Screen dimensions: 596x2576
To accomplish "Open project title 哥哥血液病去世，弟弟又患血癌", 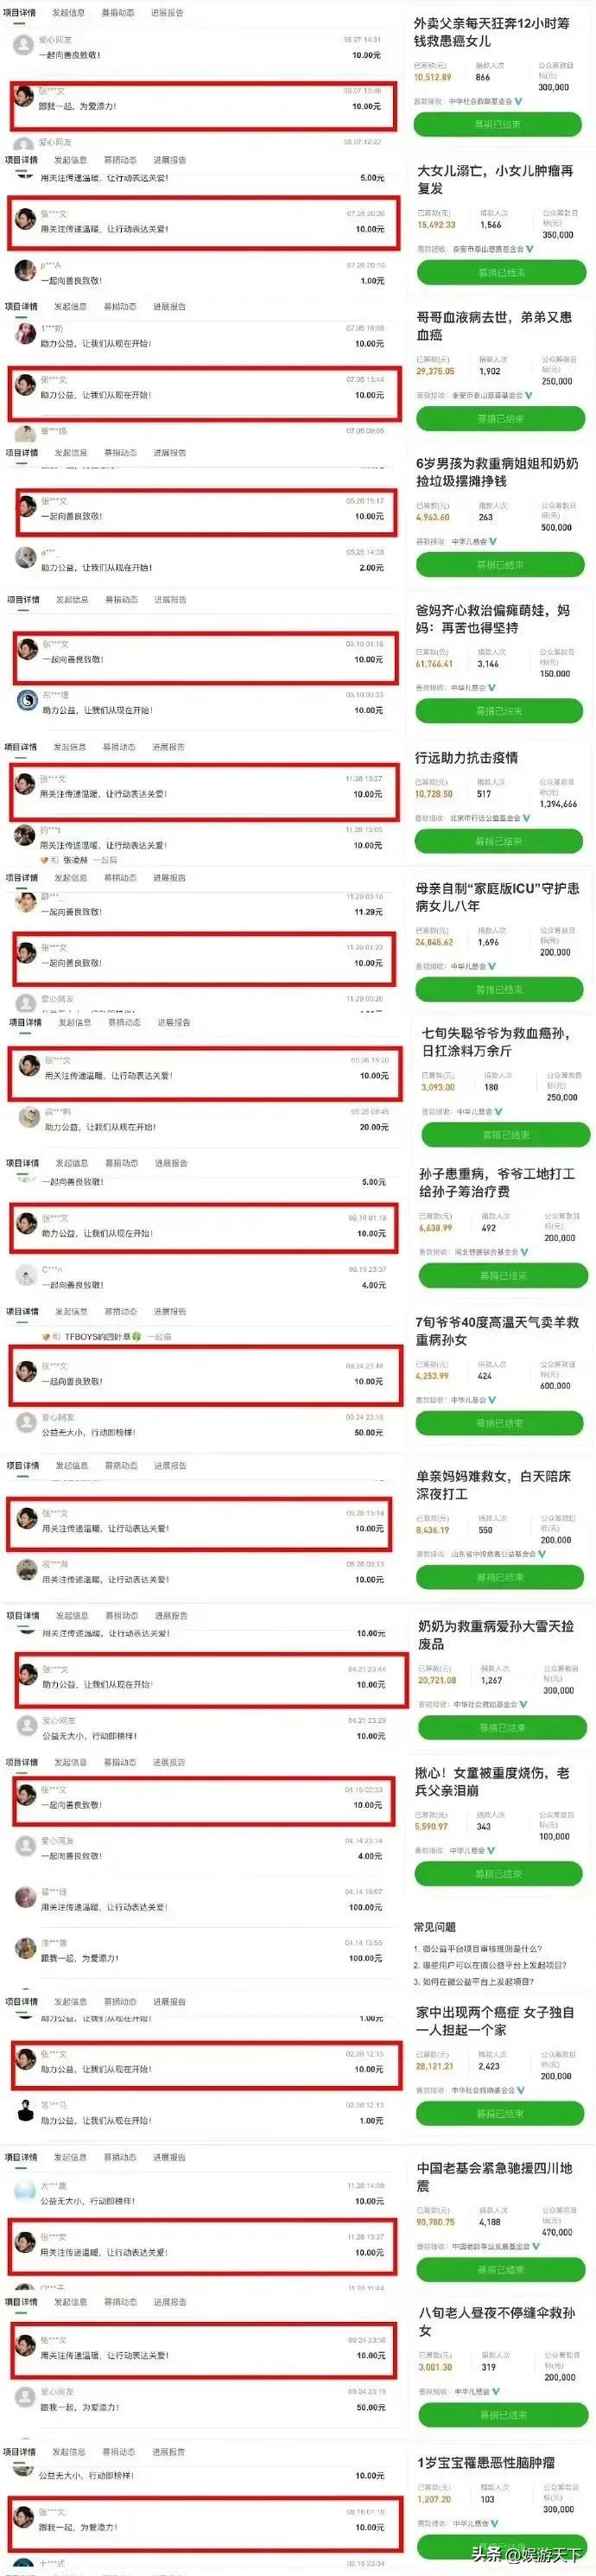I will point(494,326).
